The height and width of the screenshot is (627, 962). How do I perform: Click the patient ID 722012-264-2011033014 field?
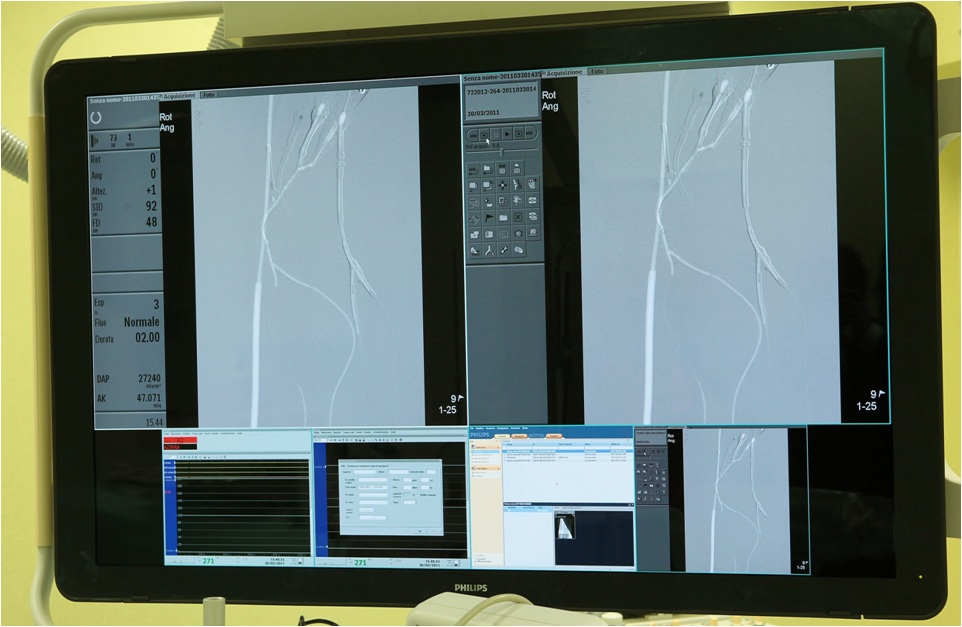501,90
